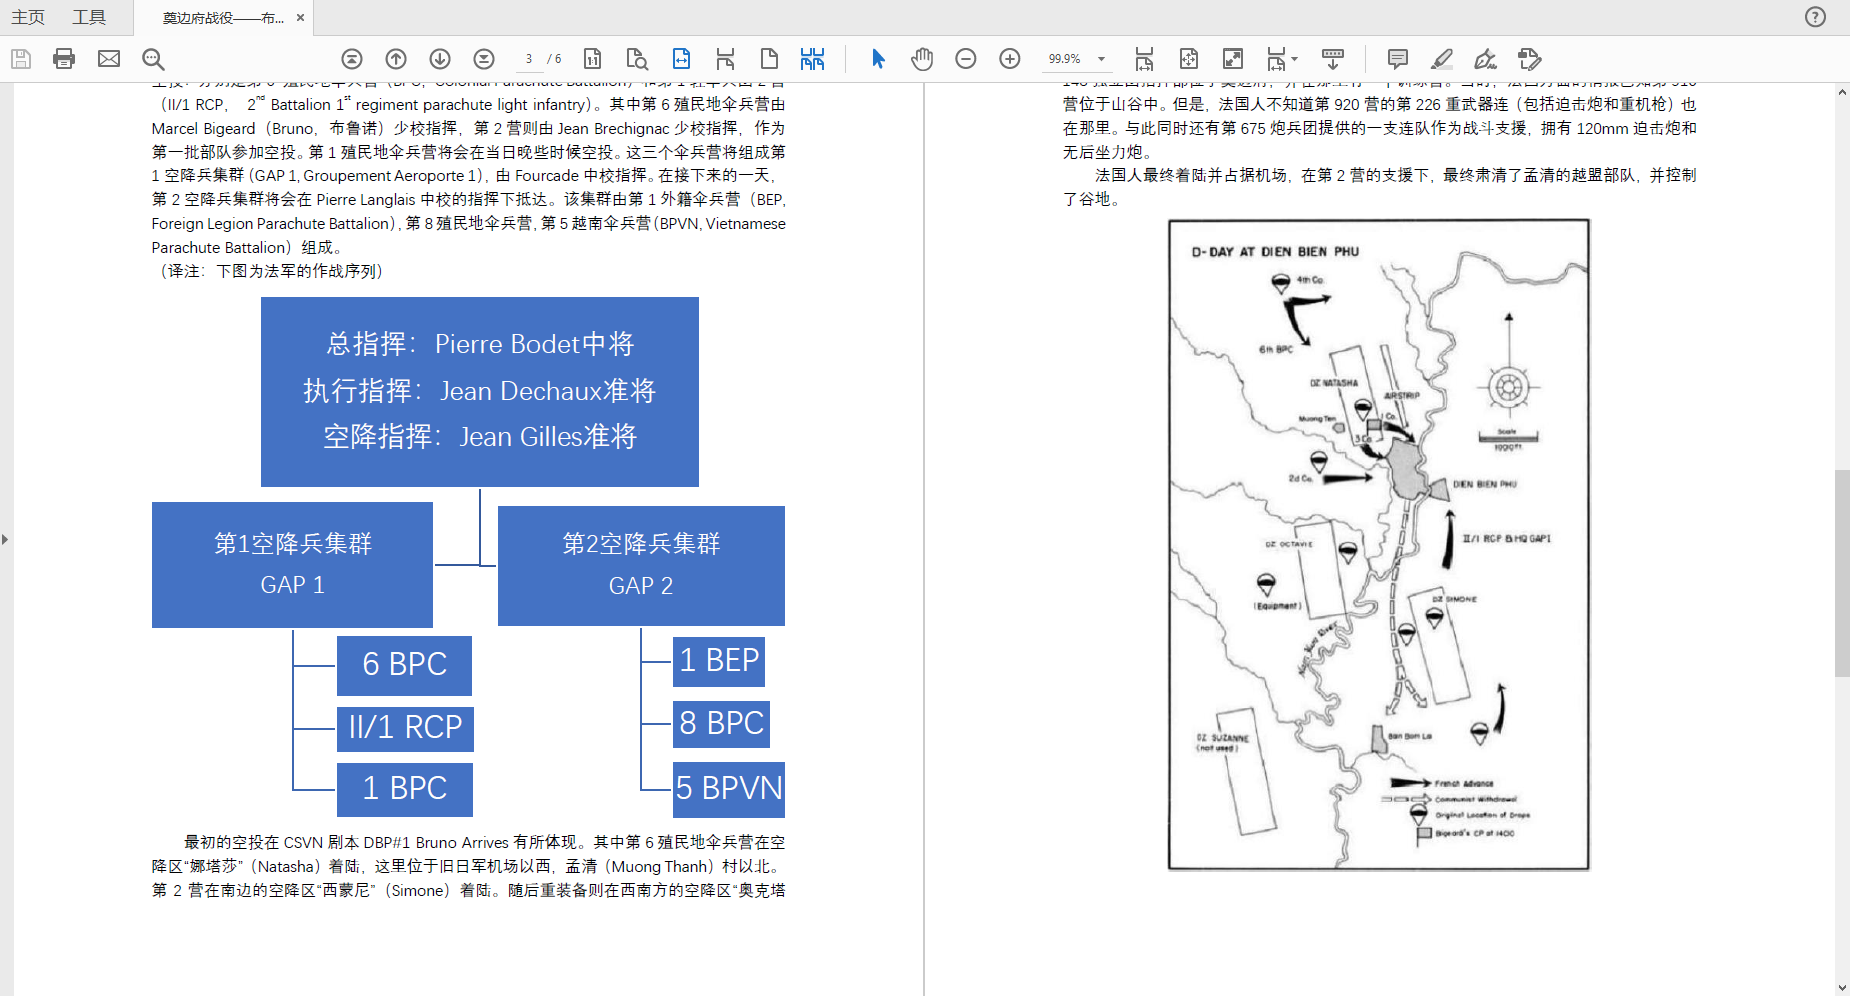Open the find text magnifier tool
The image size is (1850, 996).
tap(153, 59)
